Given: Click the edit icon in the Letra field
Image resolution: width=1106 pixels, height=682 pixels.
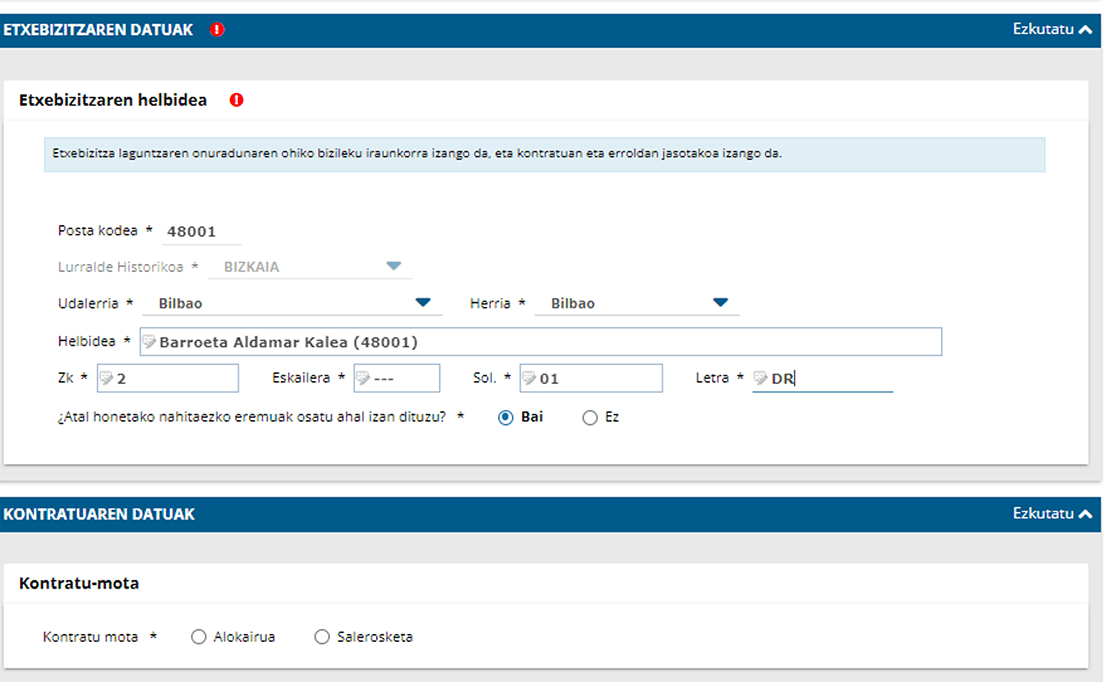Looking at the screenshot, I should [x=761, y=377].
